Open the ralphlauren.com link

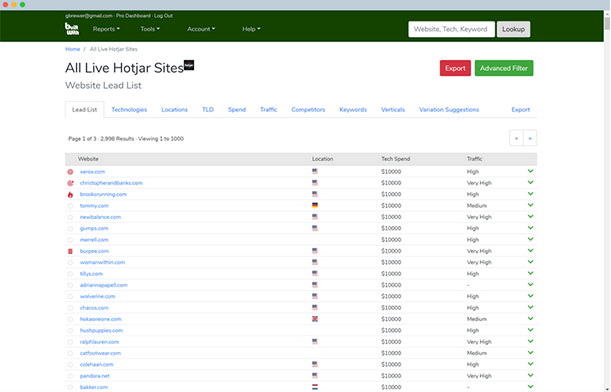99,342
